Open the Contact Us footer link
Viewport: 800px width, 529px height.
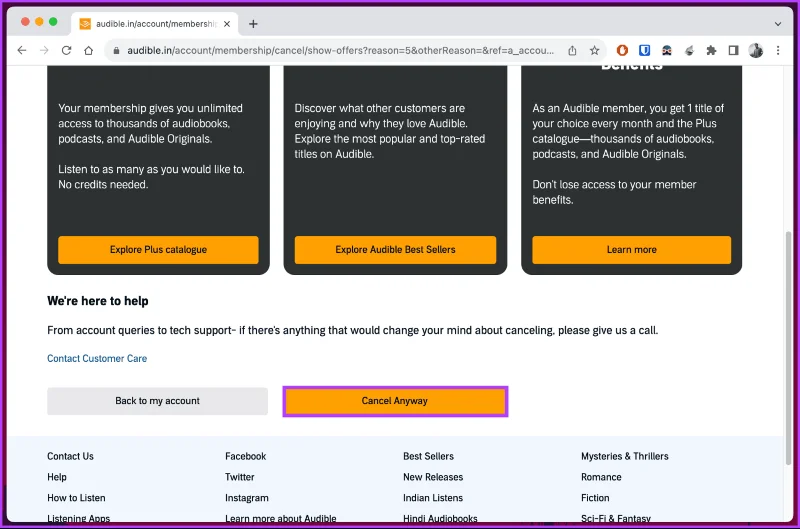70,456
